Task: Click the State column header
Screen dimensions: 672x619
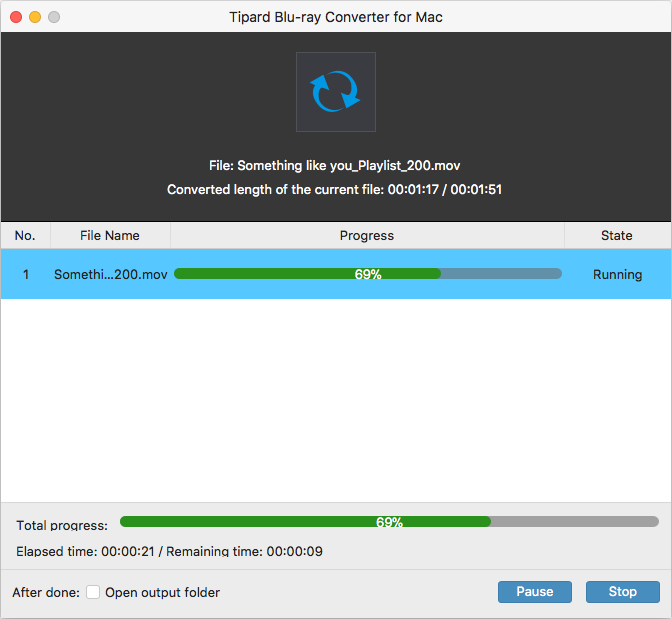Action: pyautogui.click(x=616, y=236)
